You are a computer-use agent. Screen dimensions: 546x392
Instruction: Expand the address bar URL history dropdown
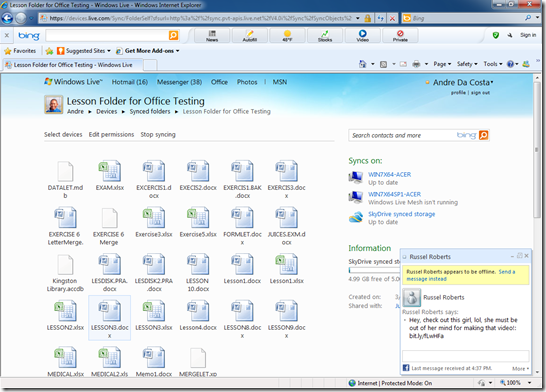[358, 18]
